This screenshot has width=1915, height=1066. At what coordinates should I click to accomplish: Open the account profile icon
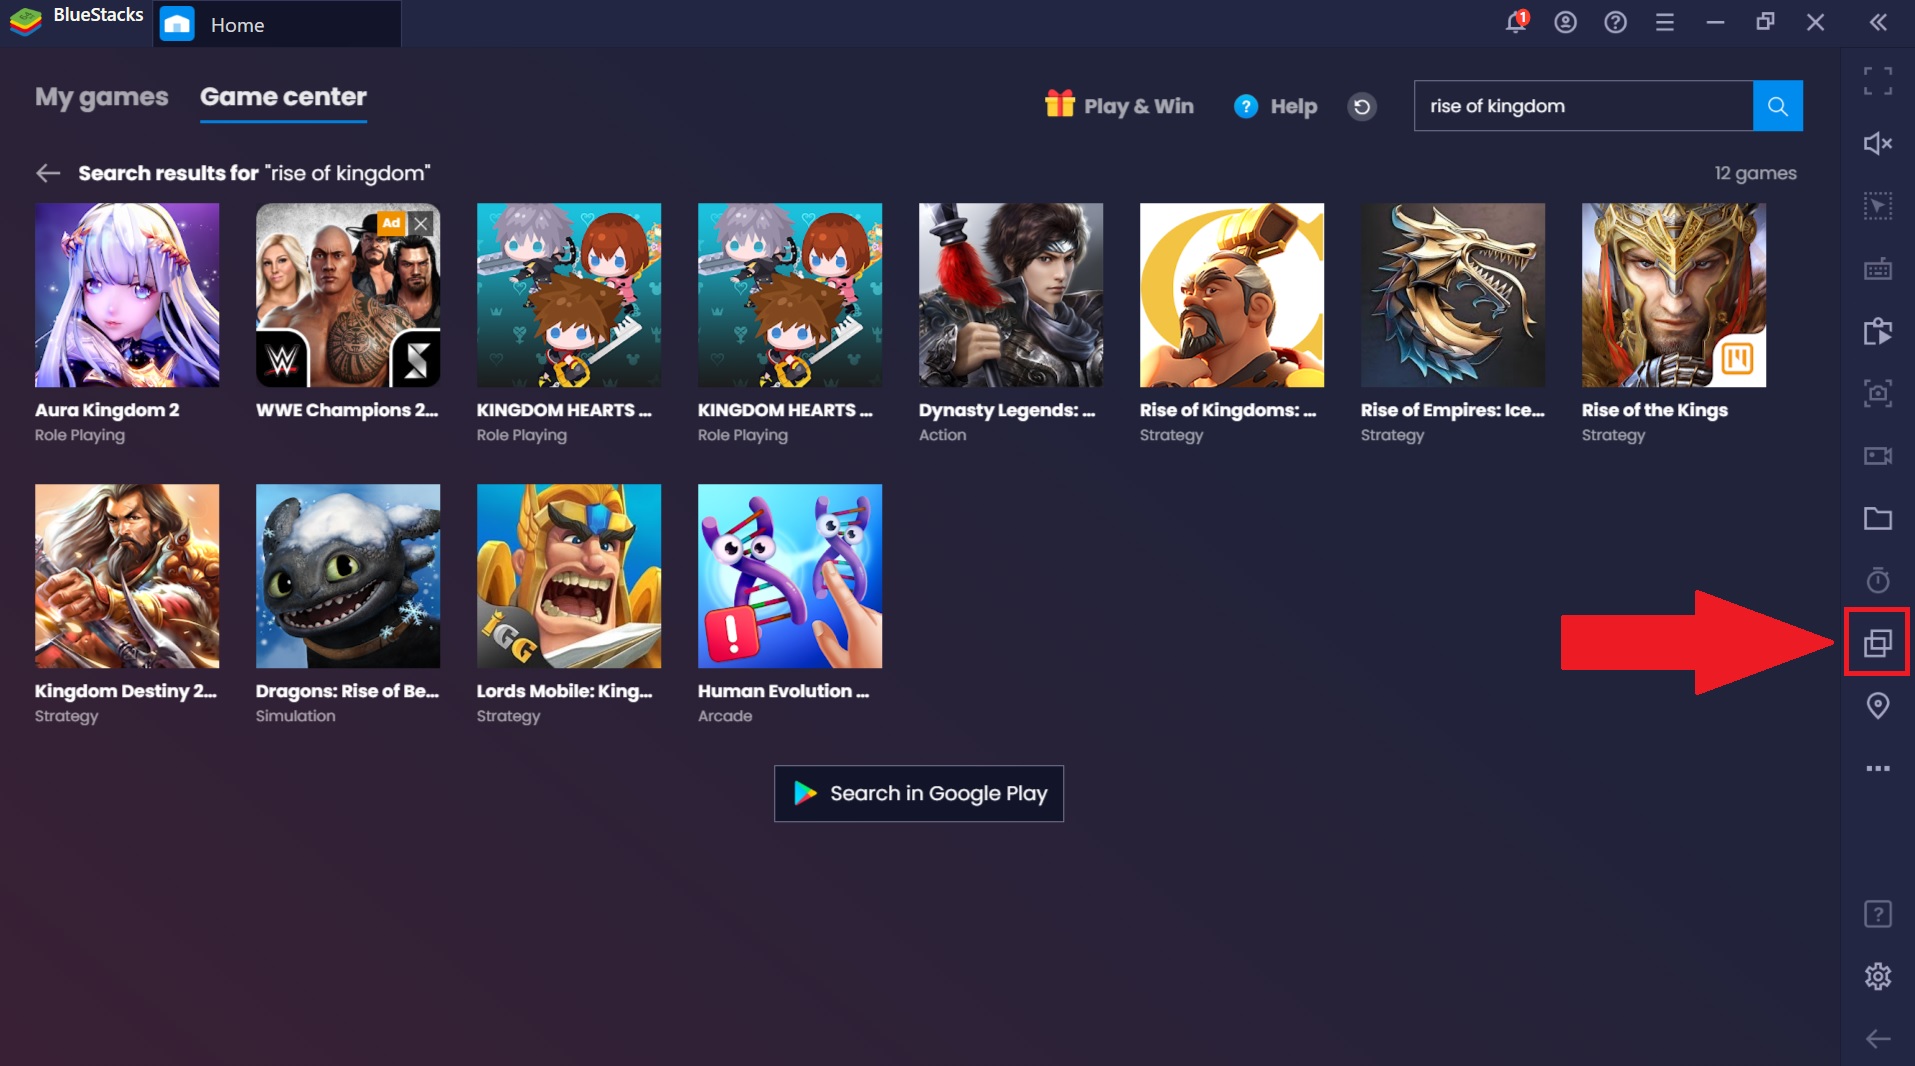[1566, 22]
